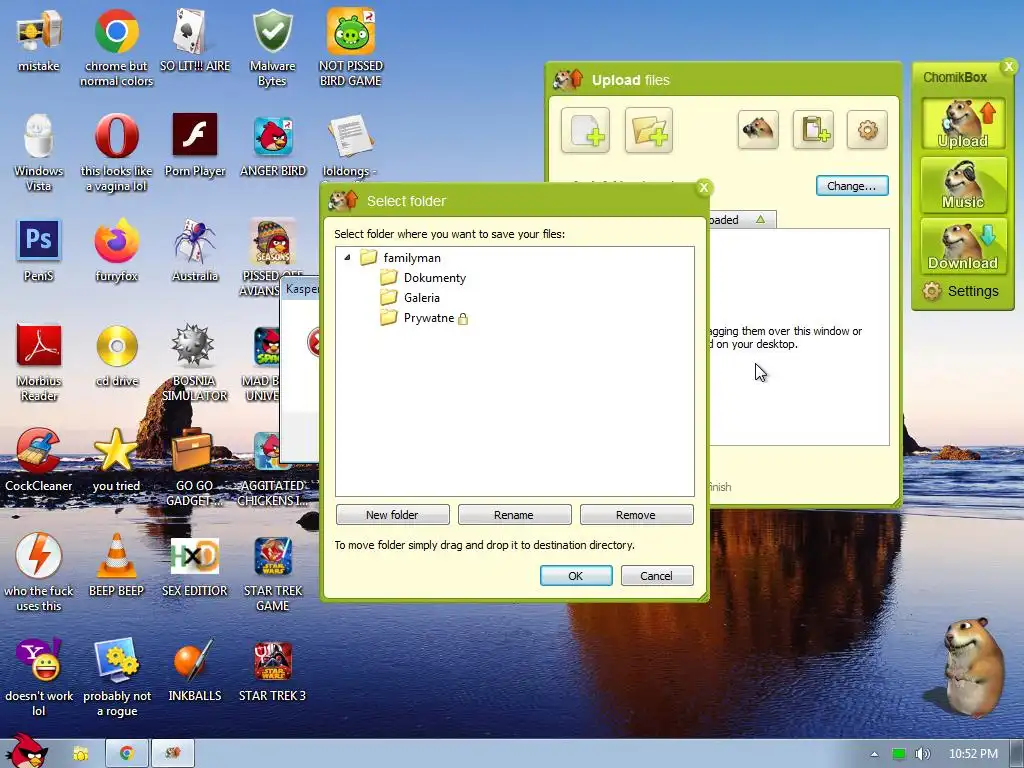The image size is (1024, 768).
Task: Open Music in the ChomikBox panel
Action: (x=963, y=185)
